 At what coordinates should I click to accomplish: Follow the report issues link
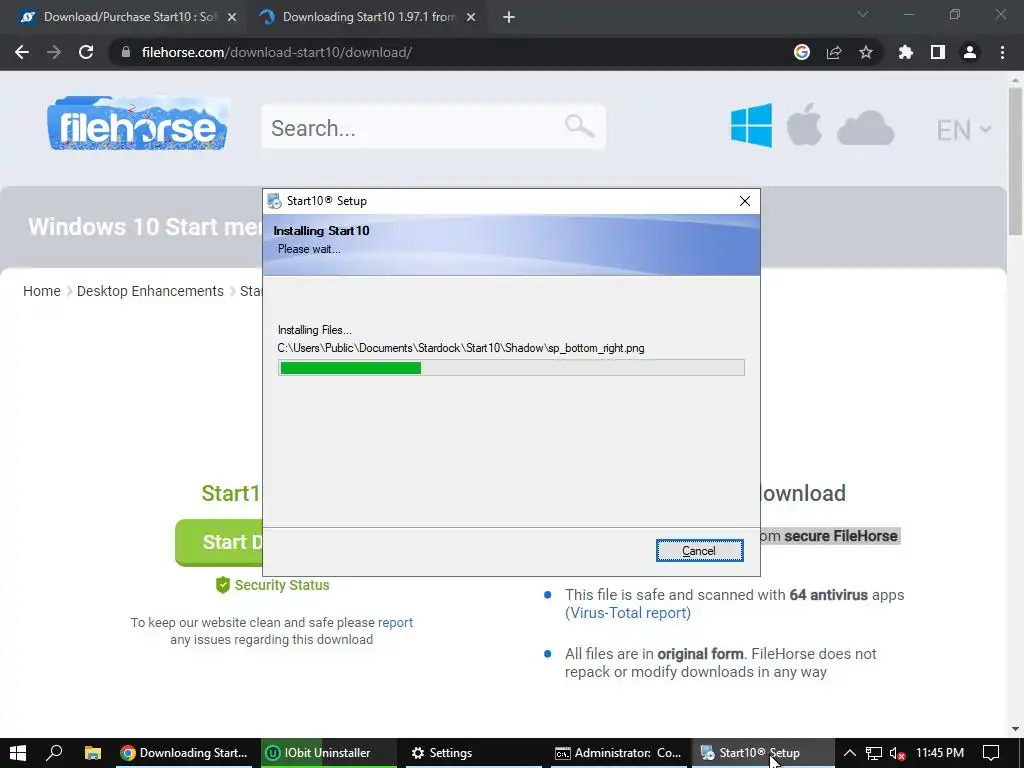tap(395, 622)
